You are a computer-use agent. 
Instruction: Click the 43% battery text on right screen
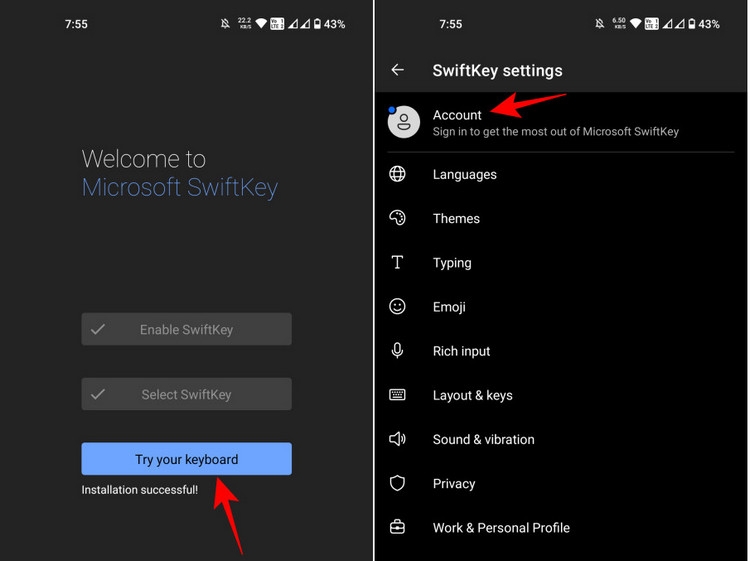pyautogui.click(x=709, y=24)
